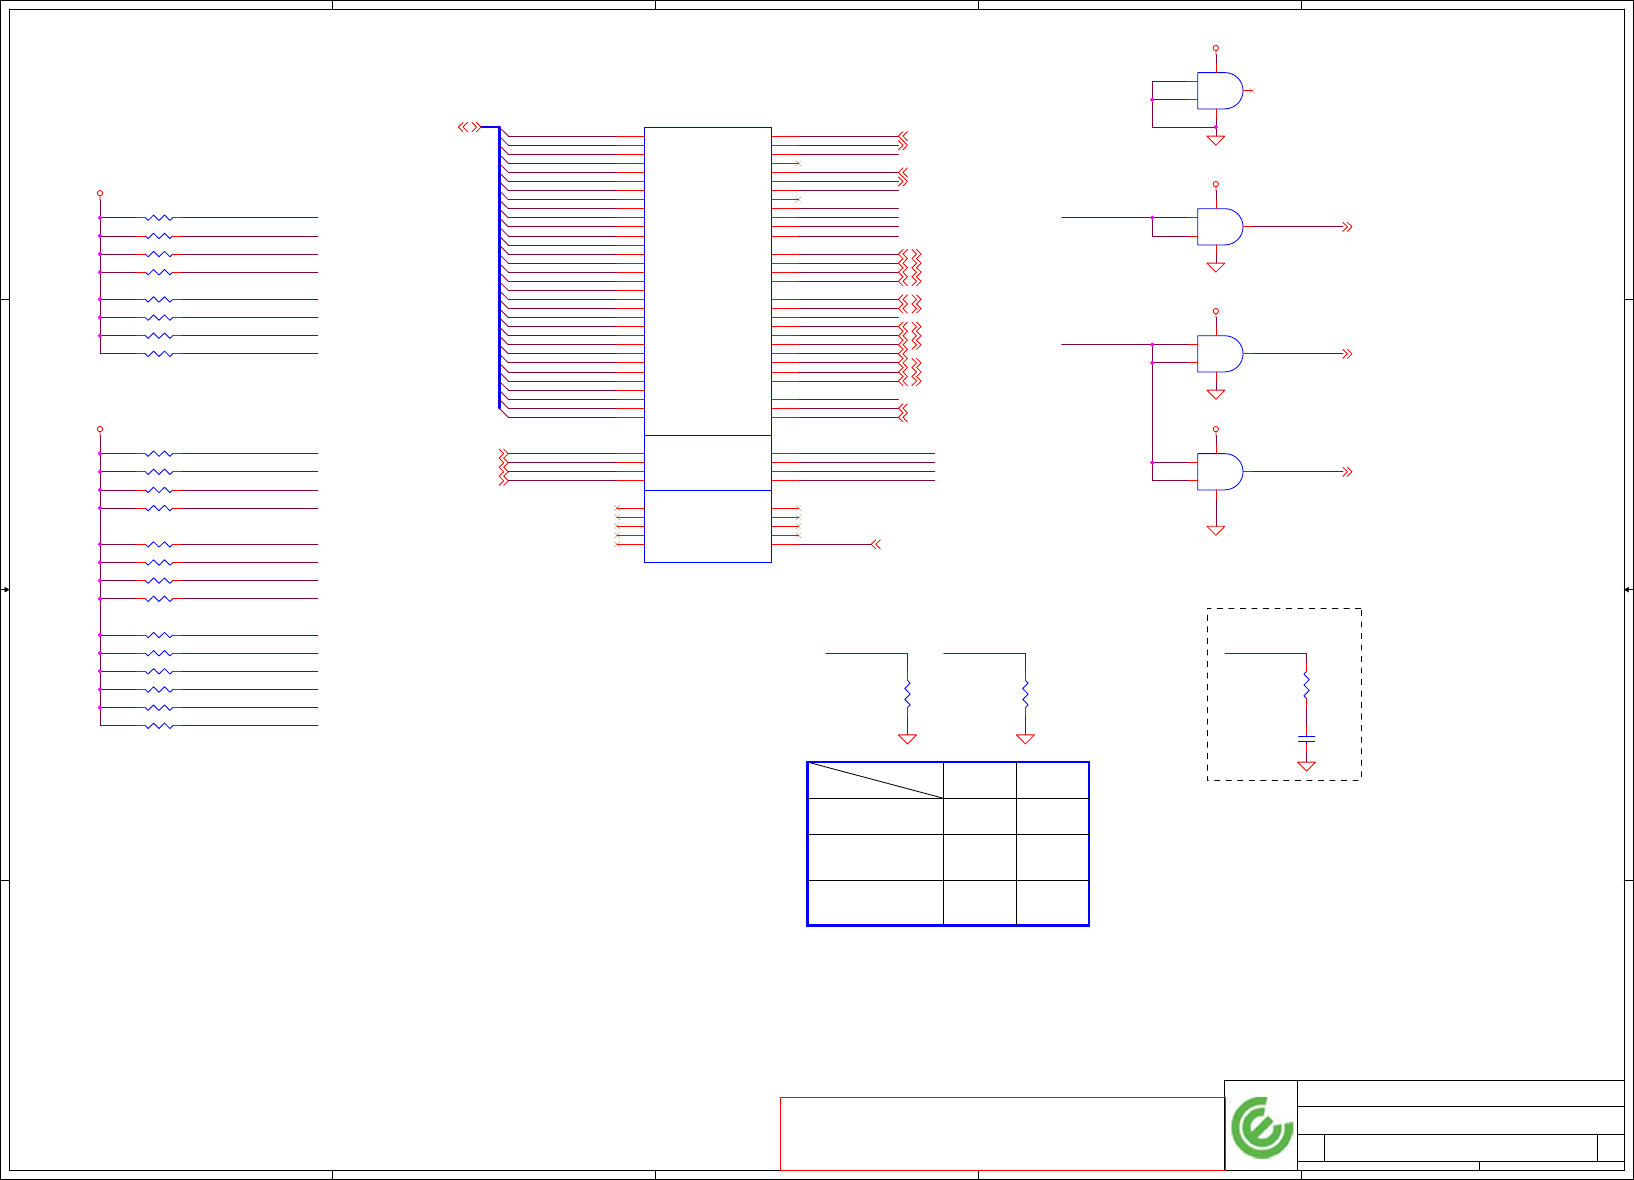Select the empty red-outlined box beside the logo
The image size is (1634, 1180).
(1002, 1133)
